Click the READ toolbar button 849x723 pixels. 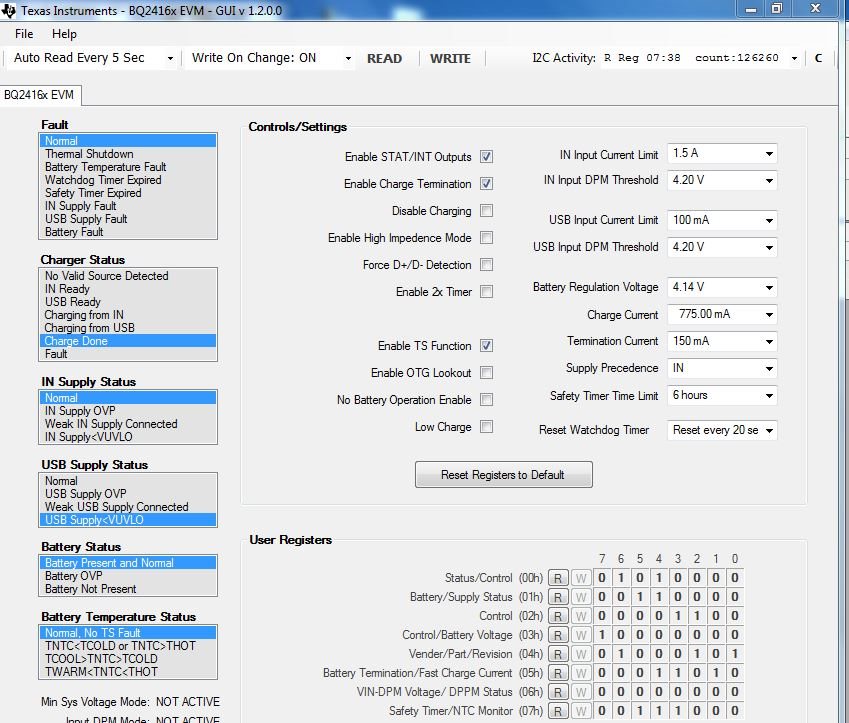pyautogui.click(x=384, y=58)
